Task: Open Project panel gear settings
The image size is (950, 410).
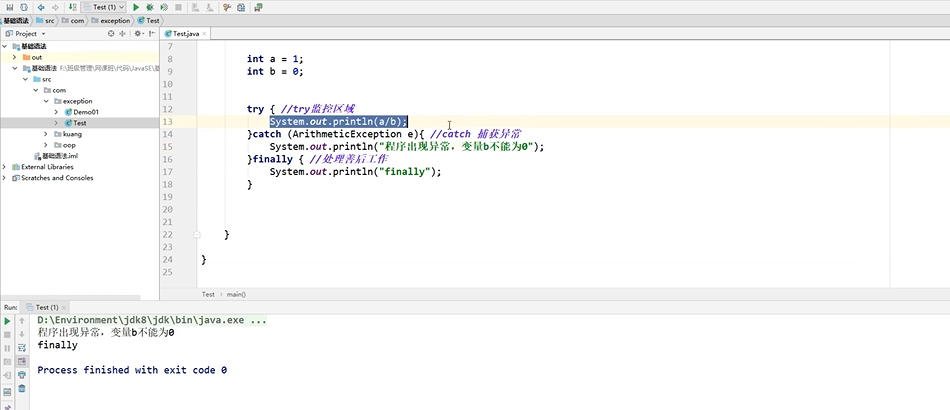Action: click(x=138, y=33)
